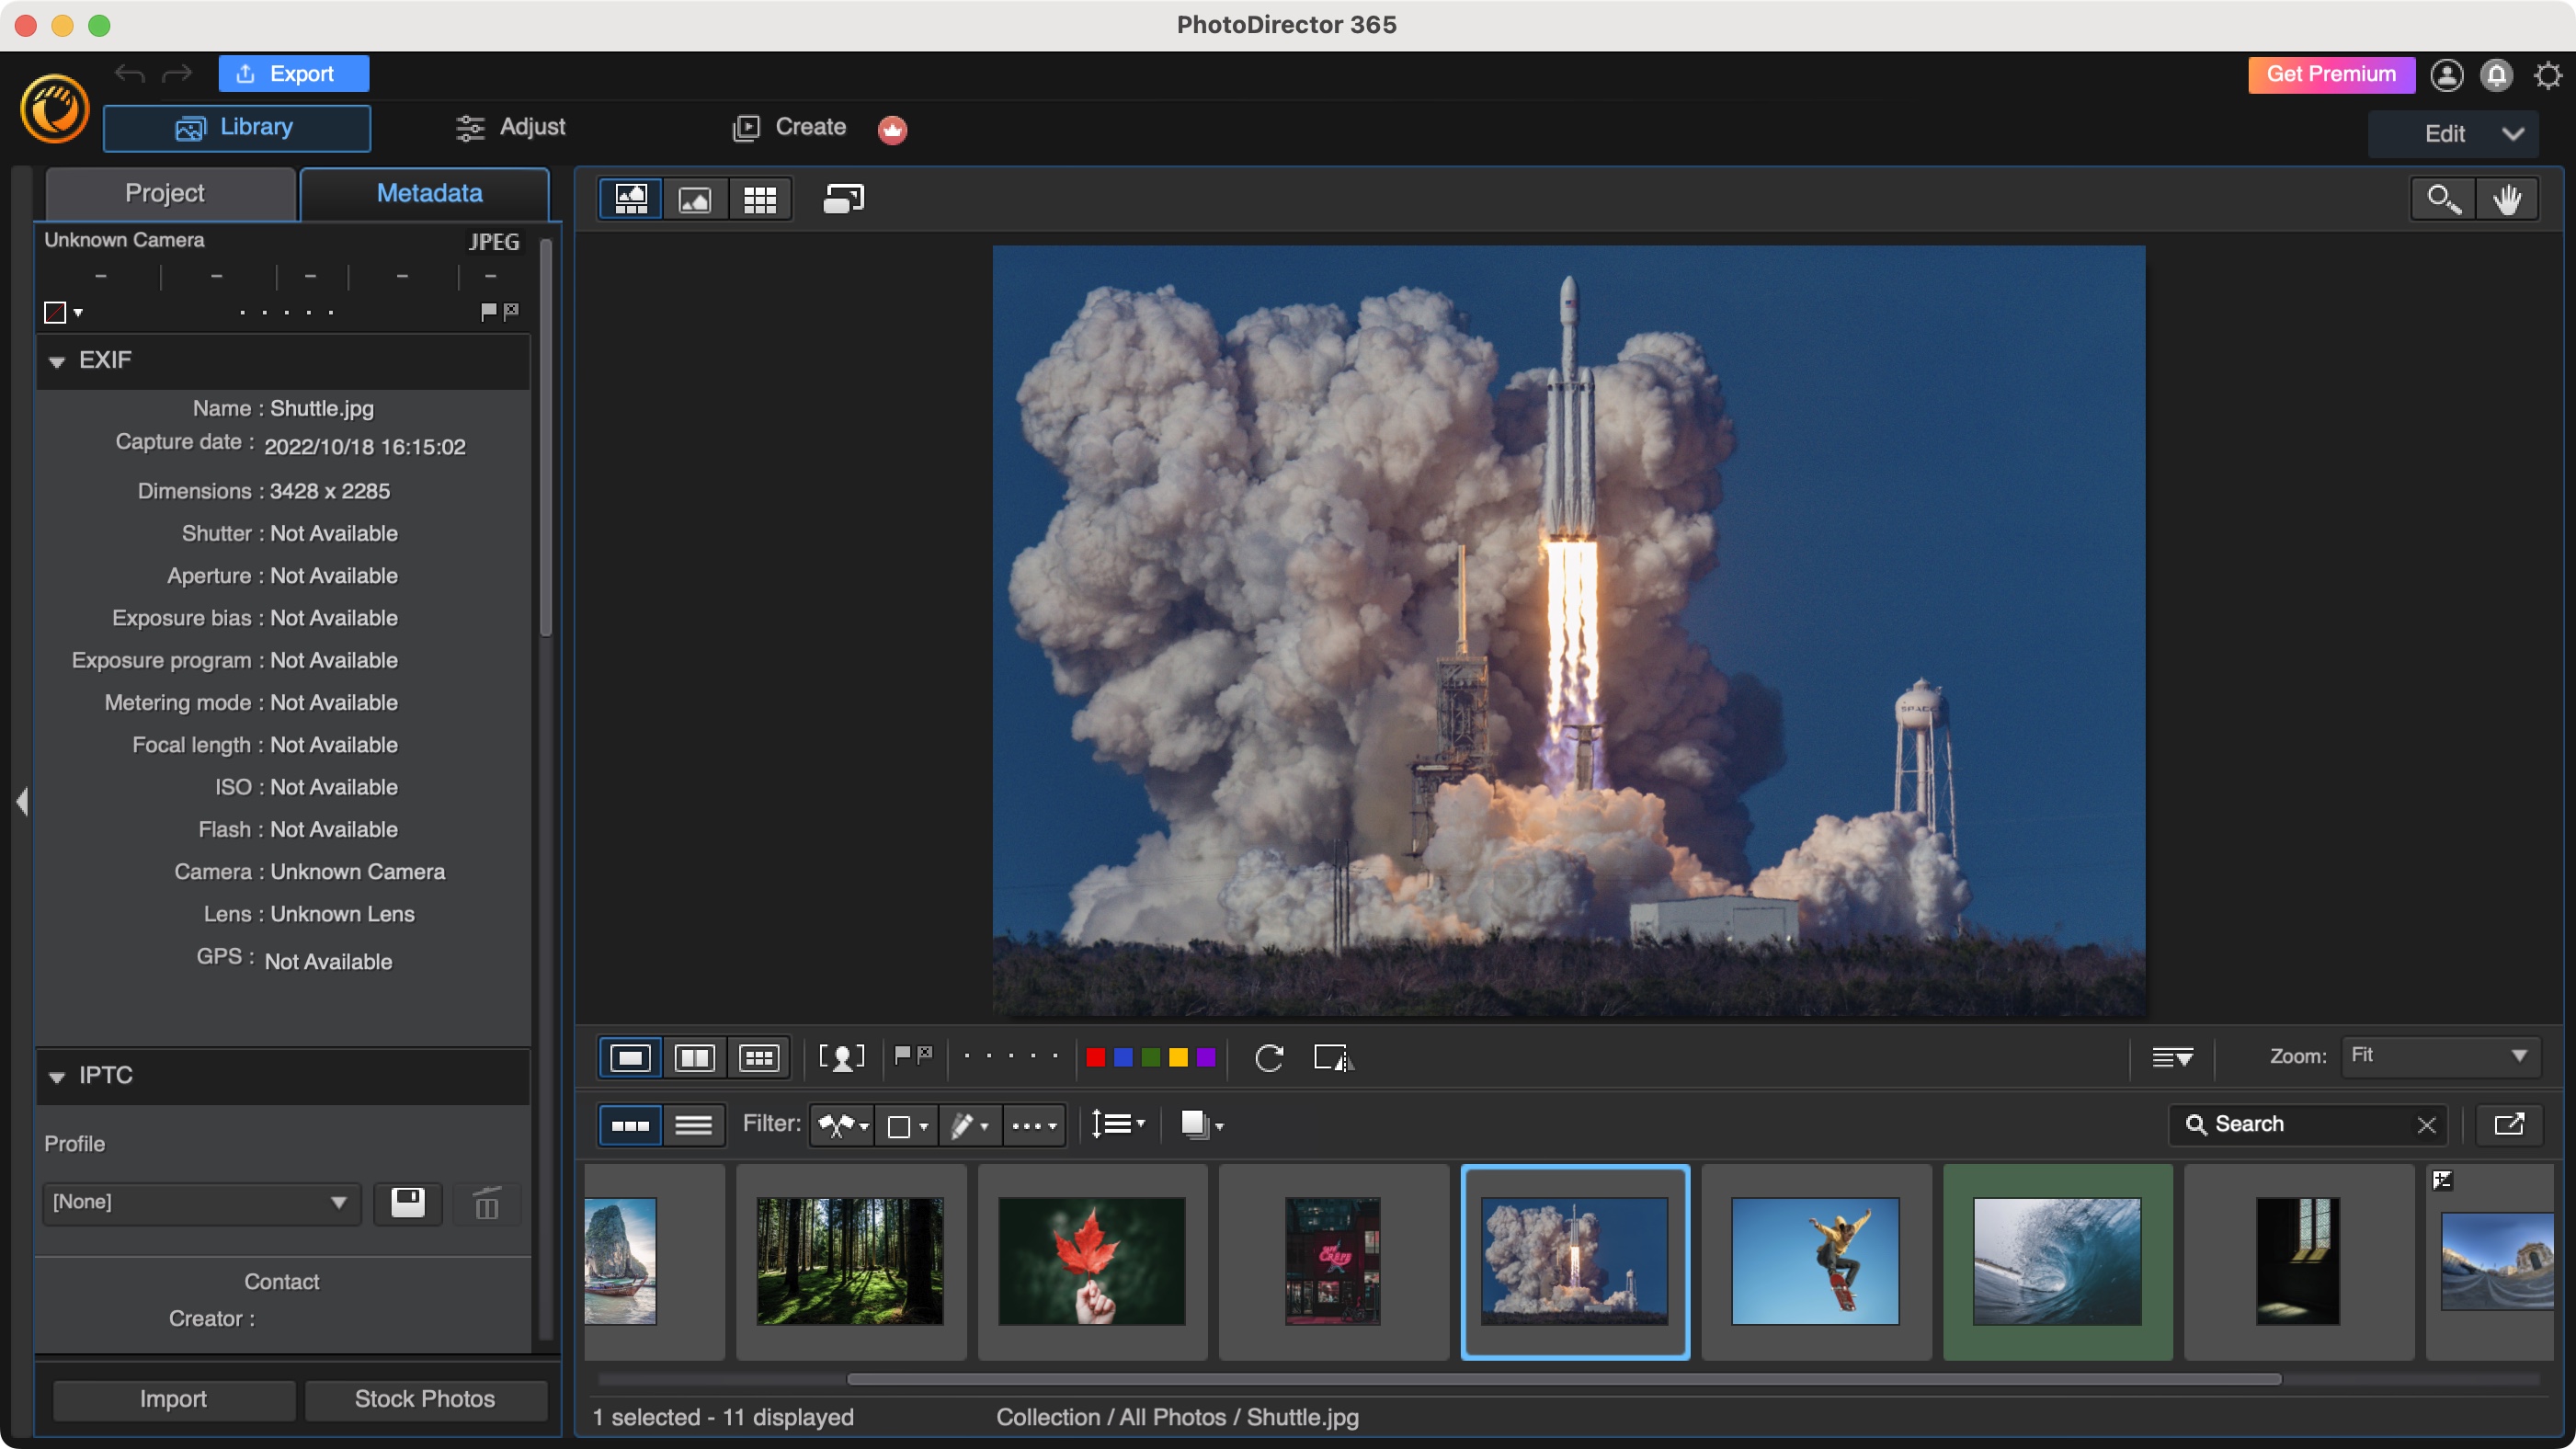The image size is (2576, 1449).
Task: Switch to the Project tab
Action: coord(165,193)
